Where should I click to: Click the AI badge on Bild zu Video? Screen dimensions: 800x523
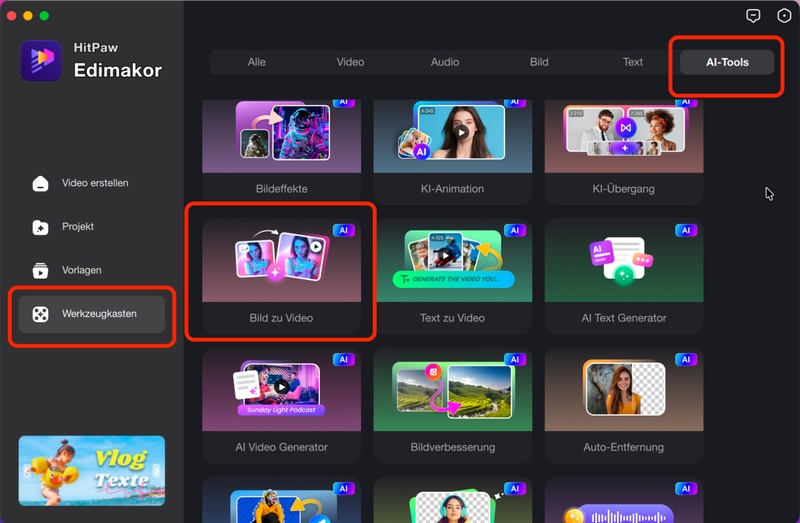point(343,230)
